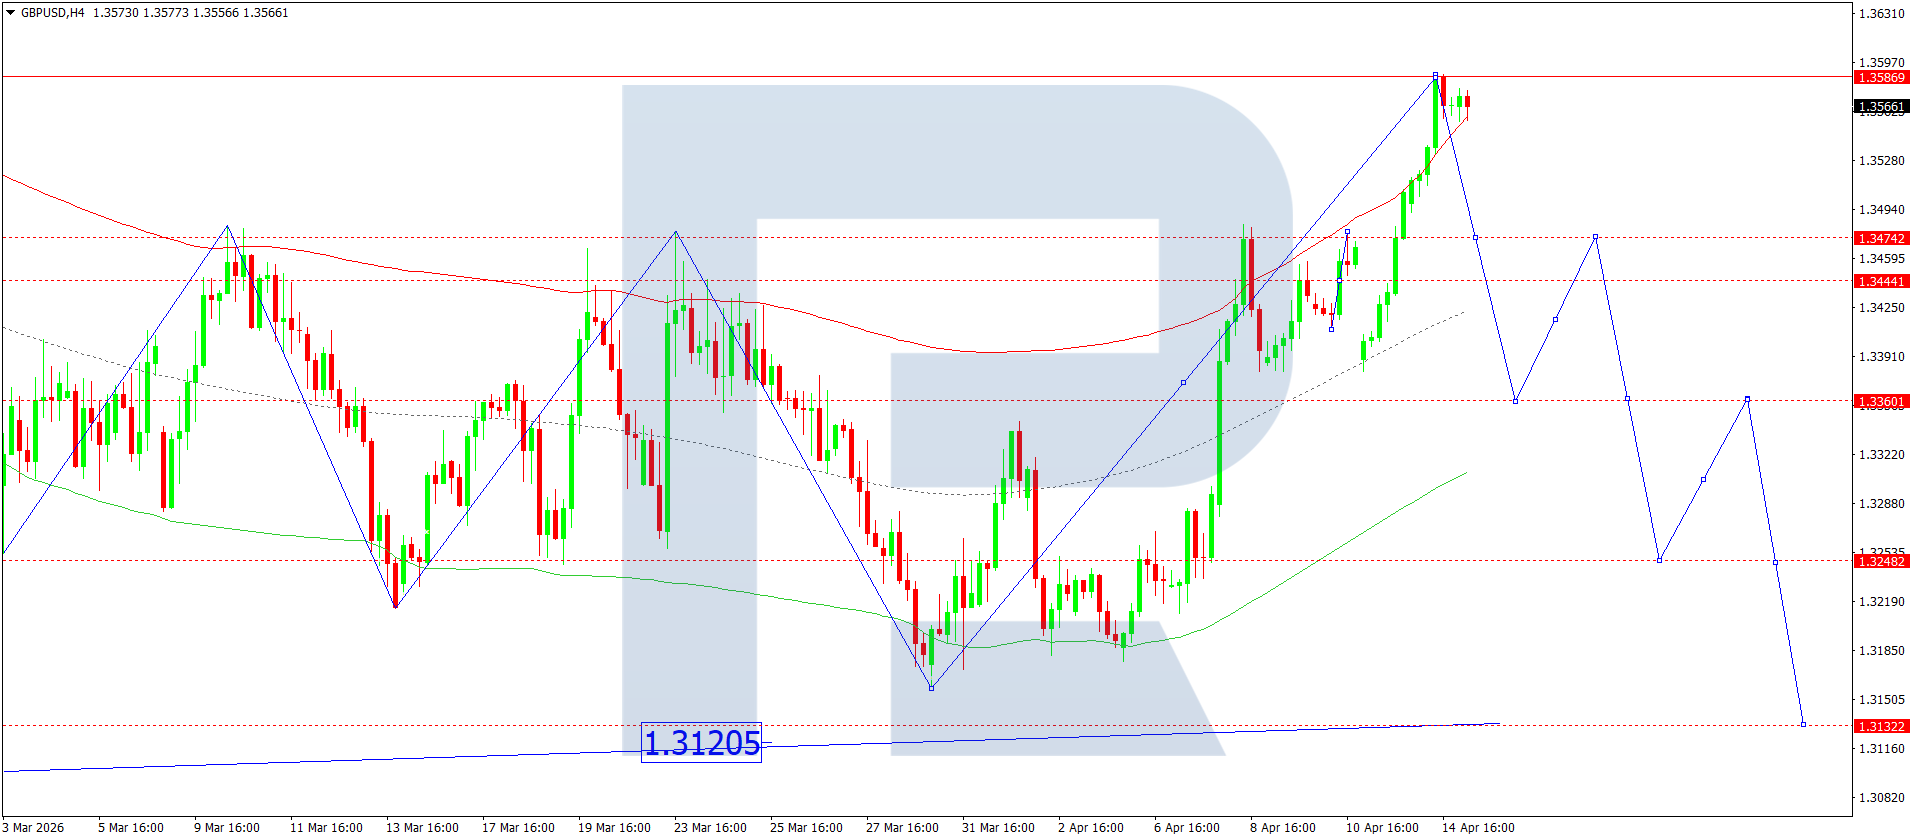The width and height of the screenshot is (1916, 840).
Task: Select the 1.31322 price level tag
Action: coord(1880,726)
